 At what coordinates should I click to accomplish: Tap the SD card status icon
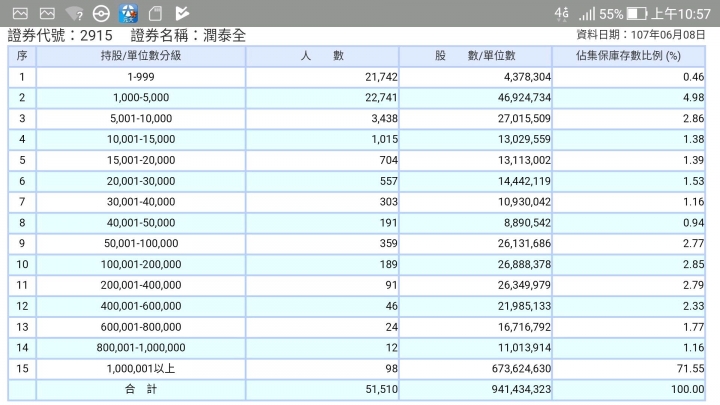[x=155, y=14]
